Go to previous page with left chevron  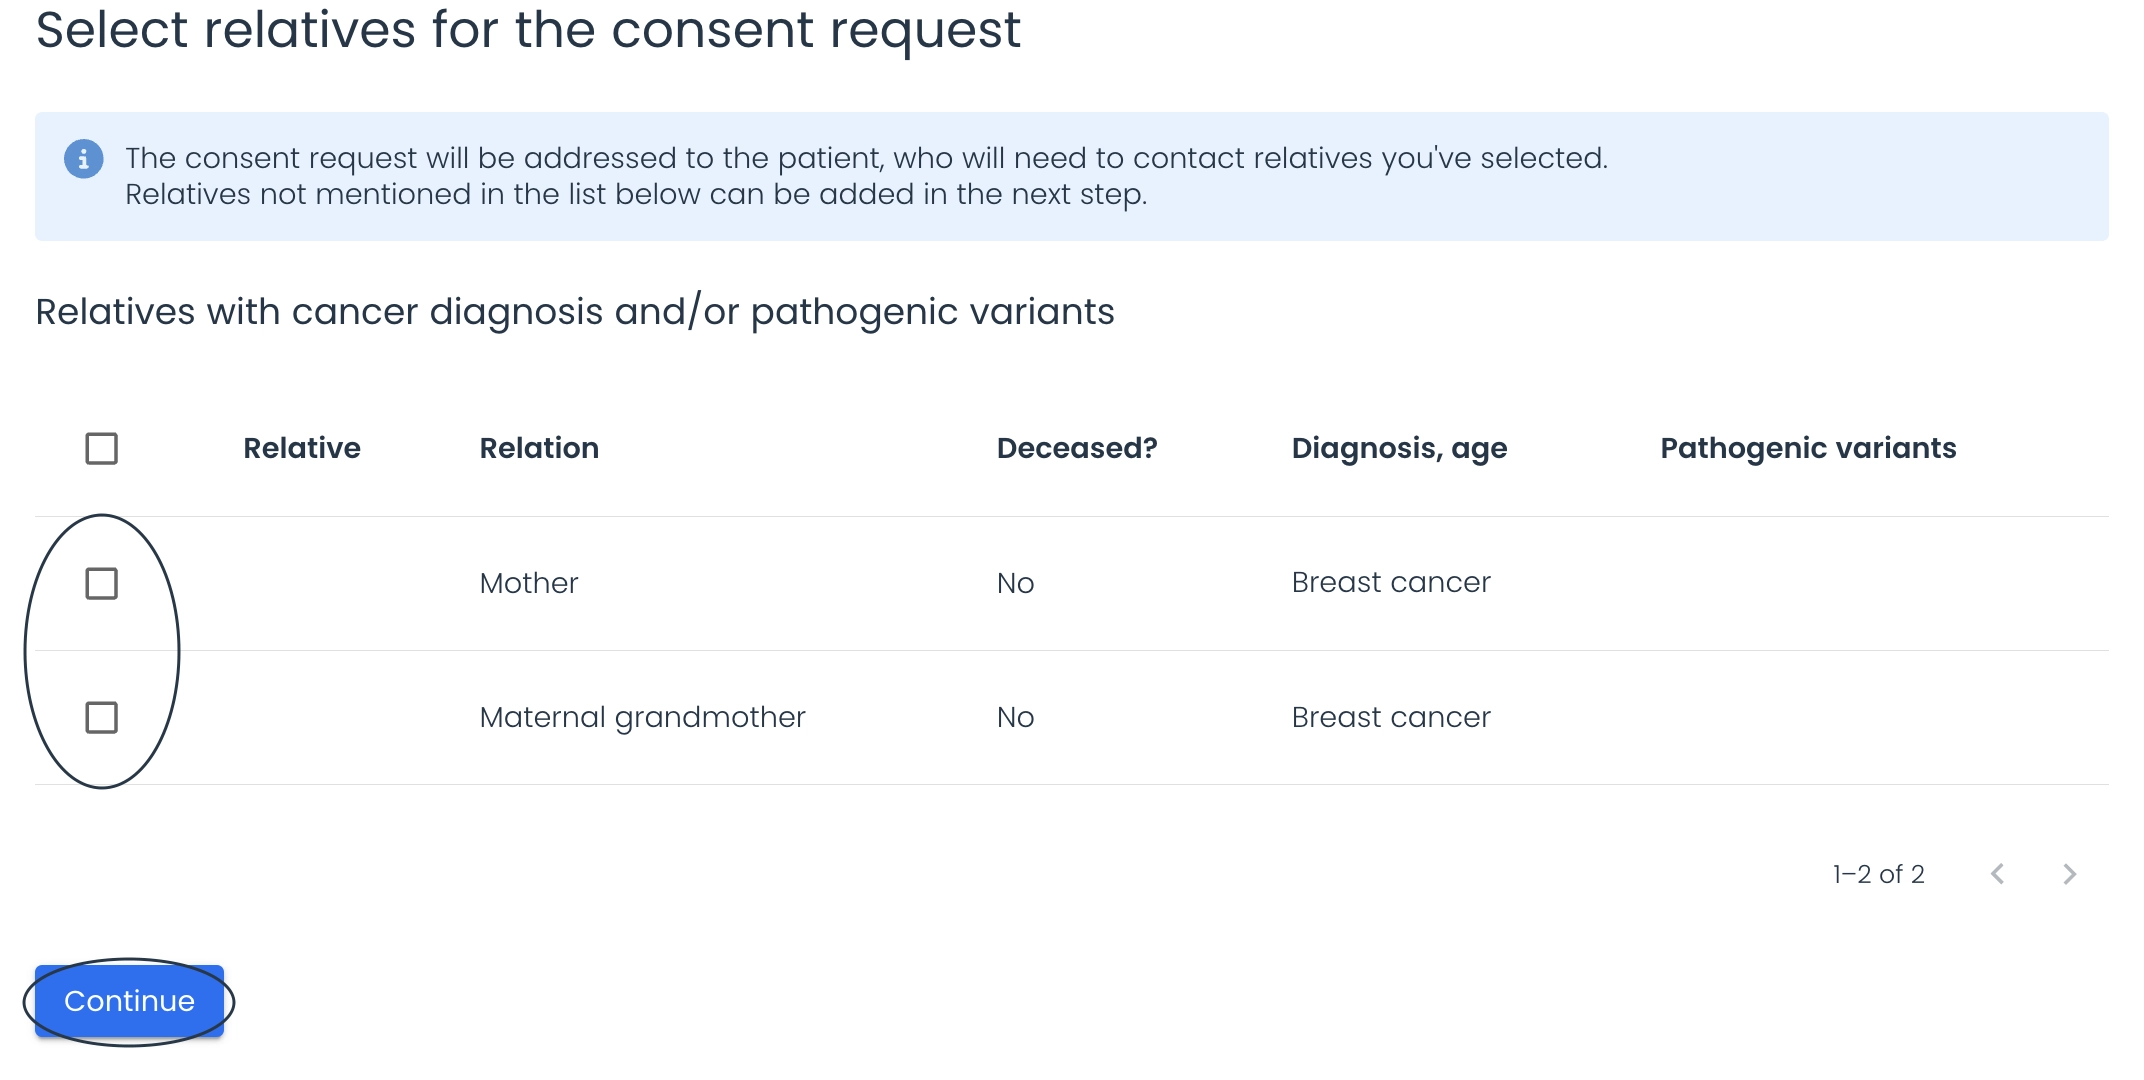[x=1997, y=874]
